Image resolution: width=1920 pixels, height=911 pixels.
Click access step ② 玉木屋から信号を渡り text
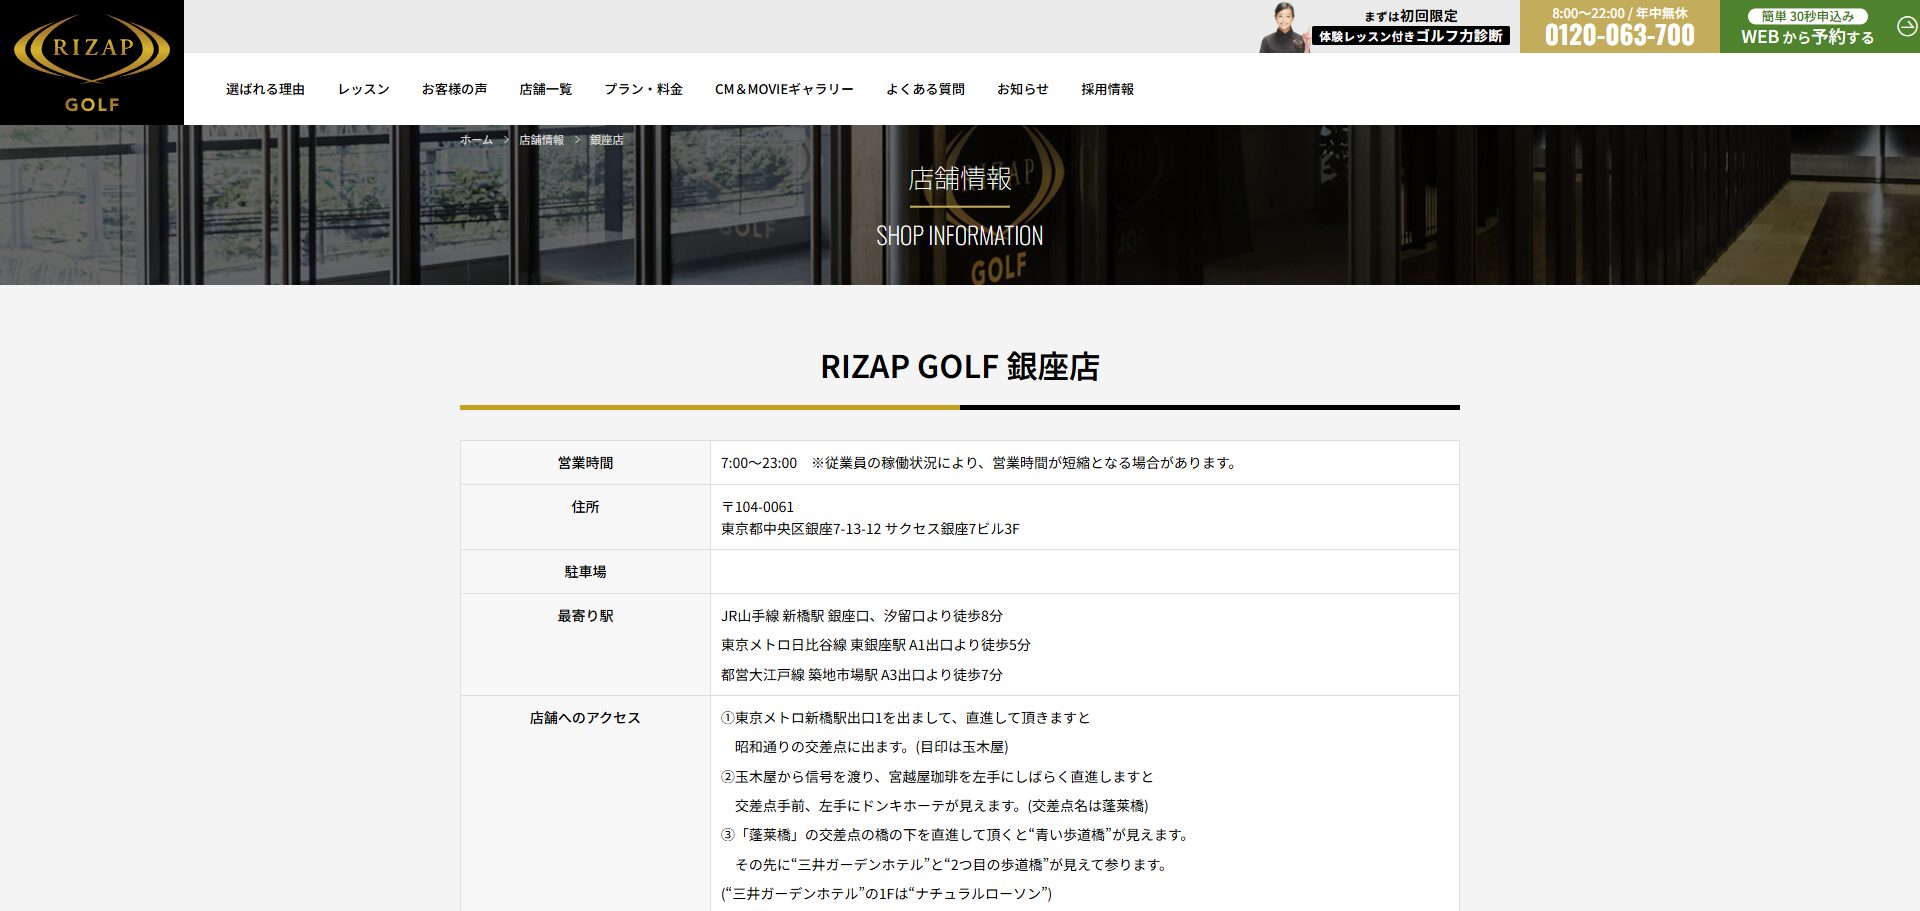pos(937,777)
